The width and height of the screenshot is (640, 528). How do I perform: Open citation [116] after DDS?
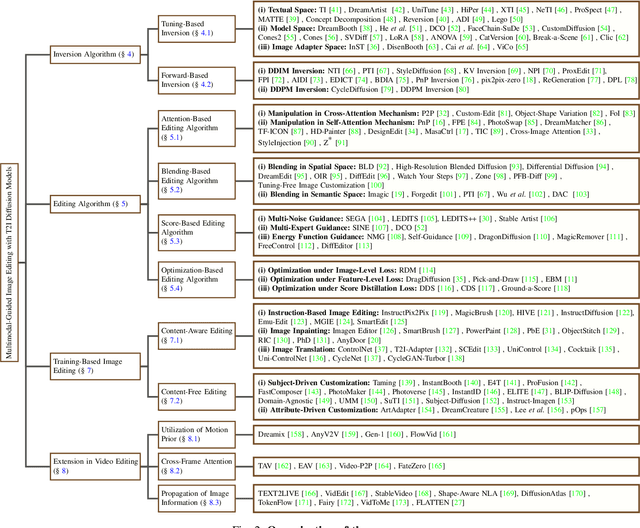coord(445,288)
